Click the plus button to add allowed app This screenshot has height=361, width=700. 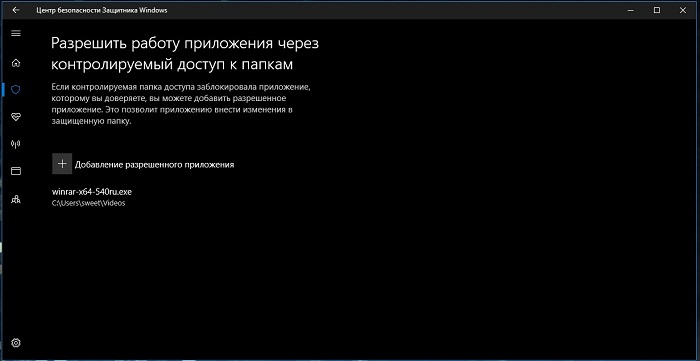click(62, 163)
